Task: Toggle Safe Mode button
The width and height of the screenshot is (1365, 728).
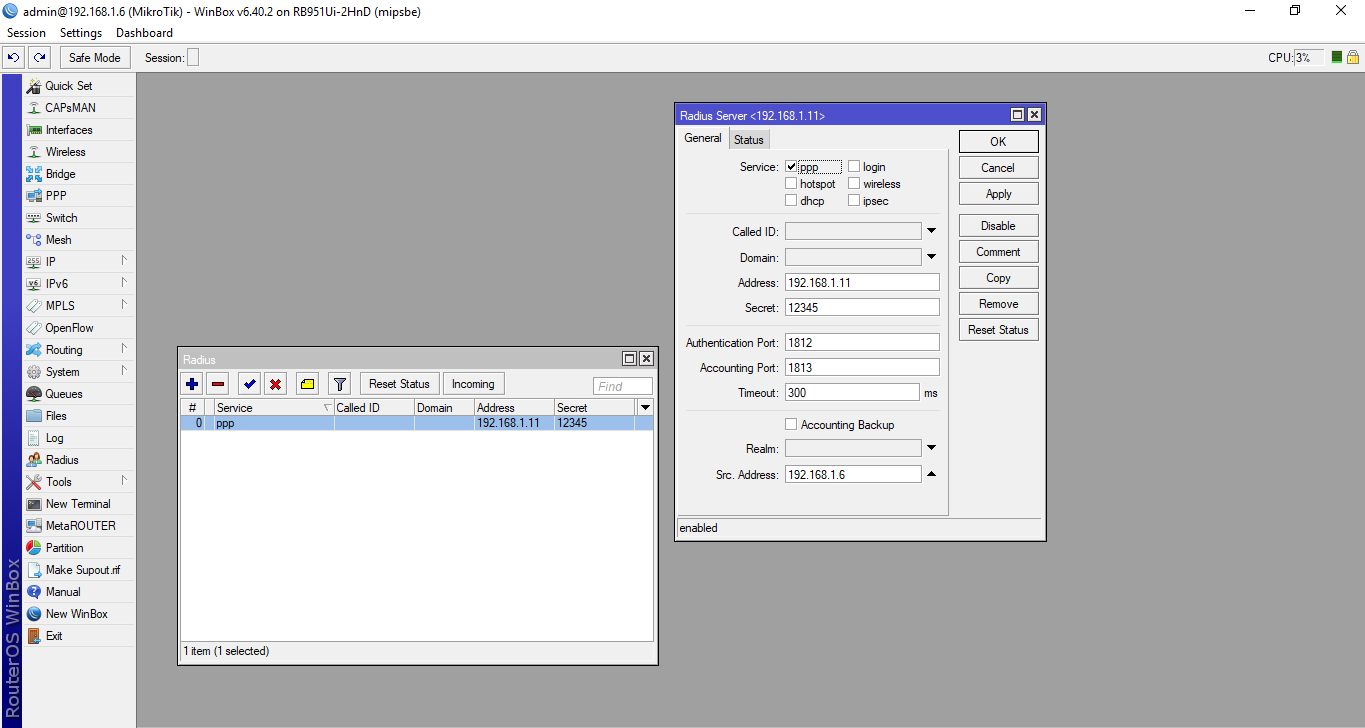Action: tap(94, 58)
